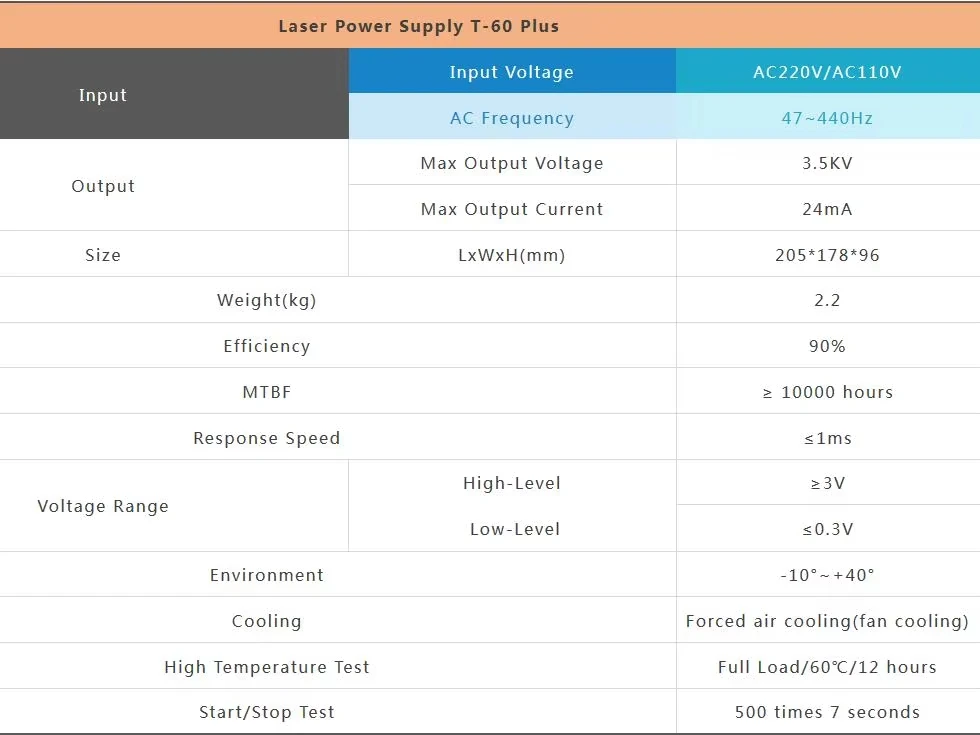Select the '90%' efficiency value

(x=828, y=346)
